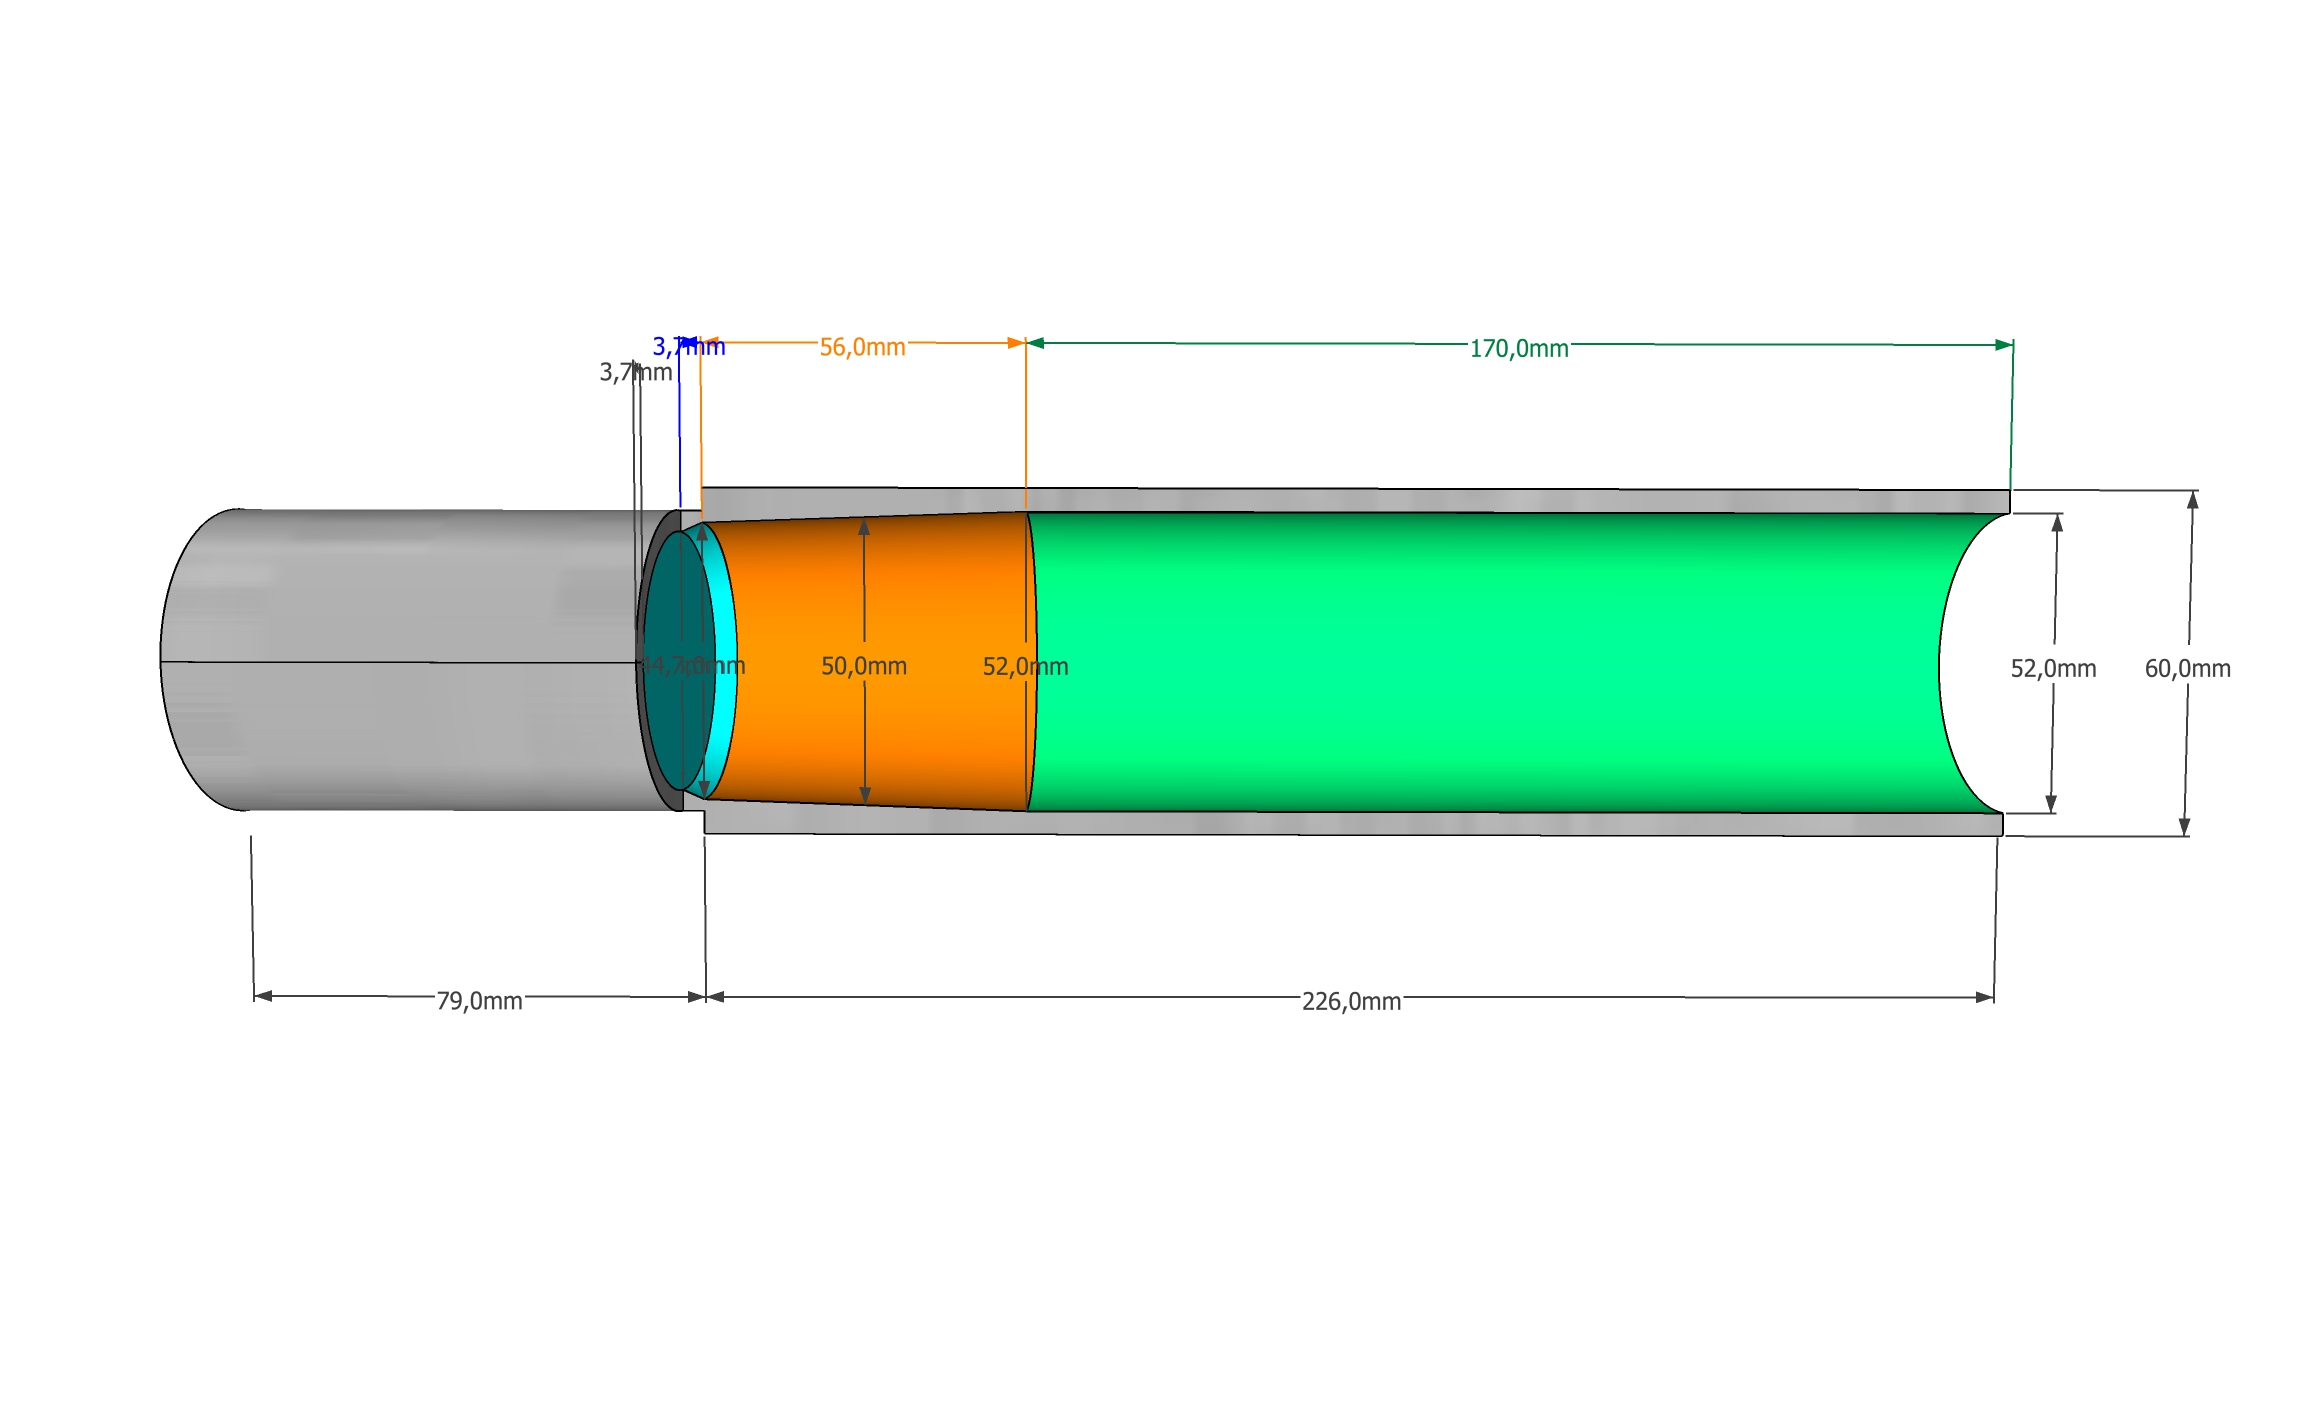The height and width of the screenshot is (1428, 2324).
Task: Click the 79,0mm length label
Action: 479,1001
